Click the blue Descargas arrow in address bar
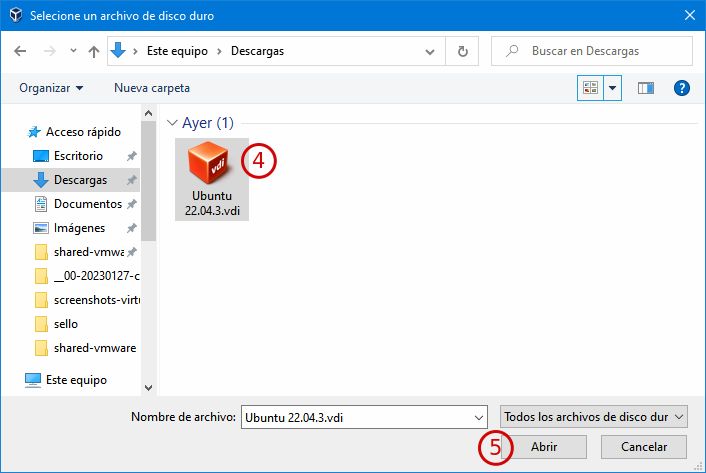This screenshot has width=706, height=473. click(118, 50)
